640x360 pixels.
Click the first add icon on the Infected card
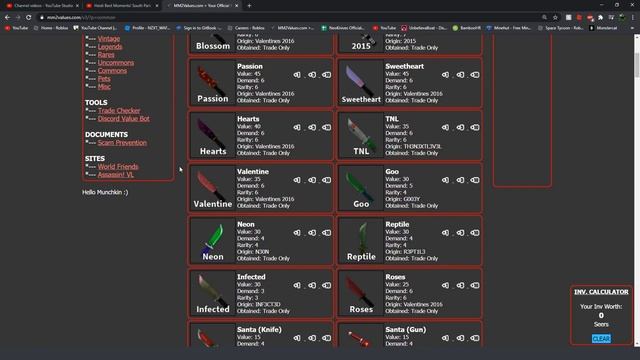[x=297, y=285]
